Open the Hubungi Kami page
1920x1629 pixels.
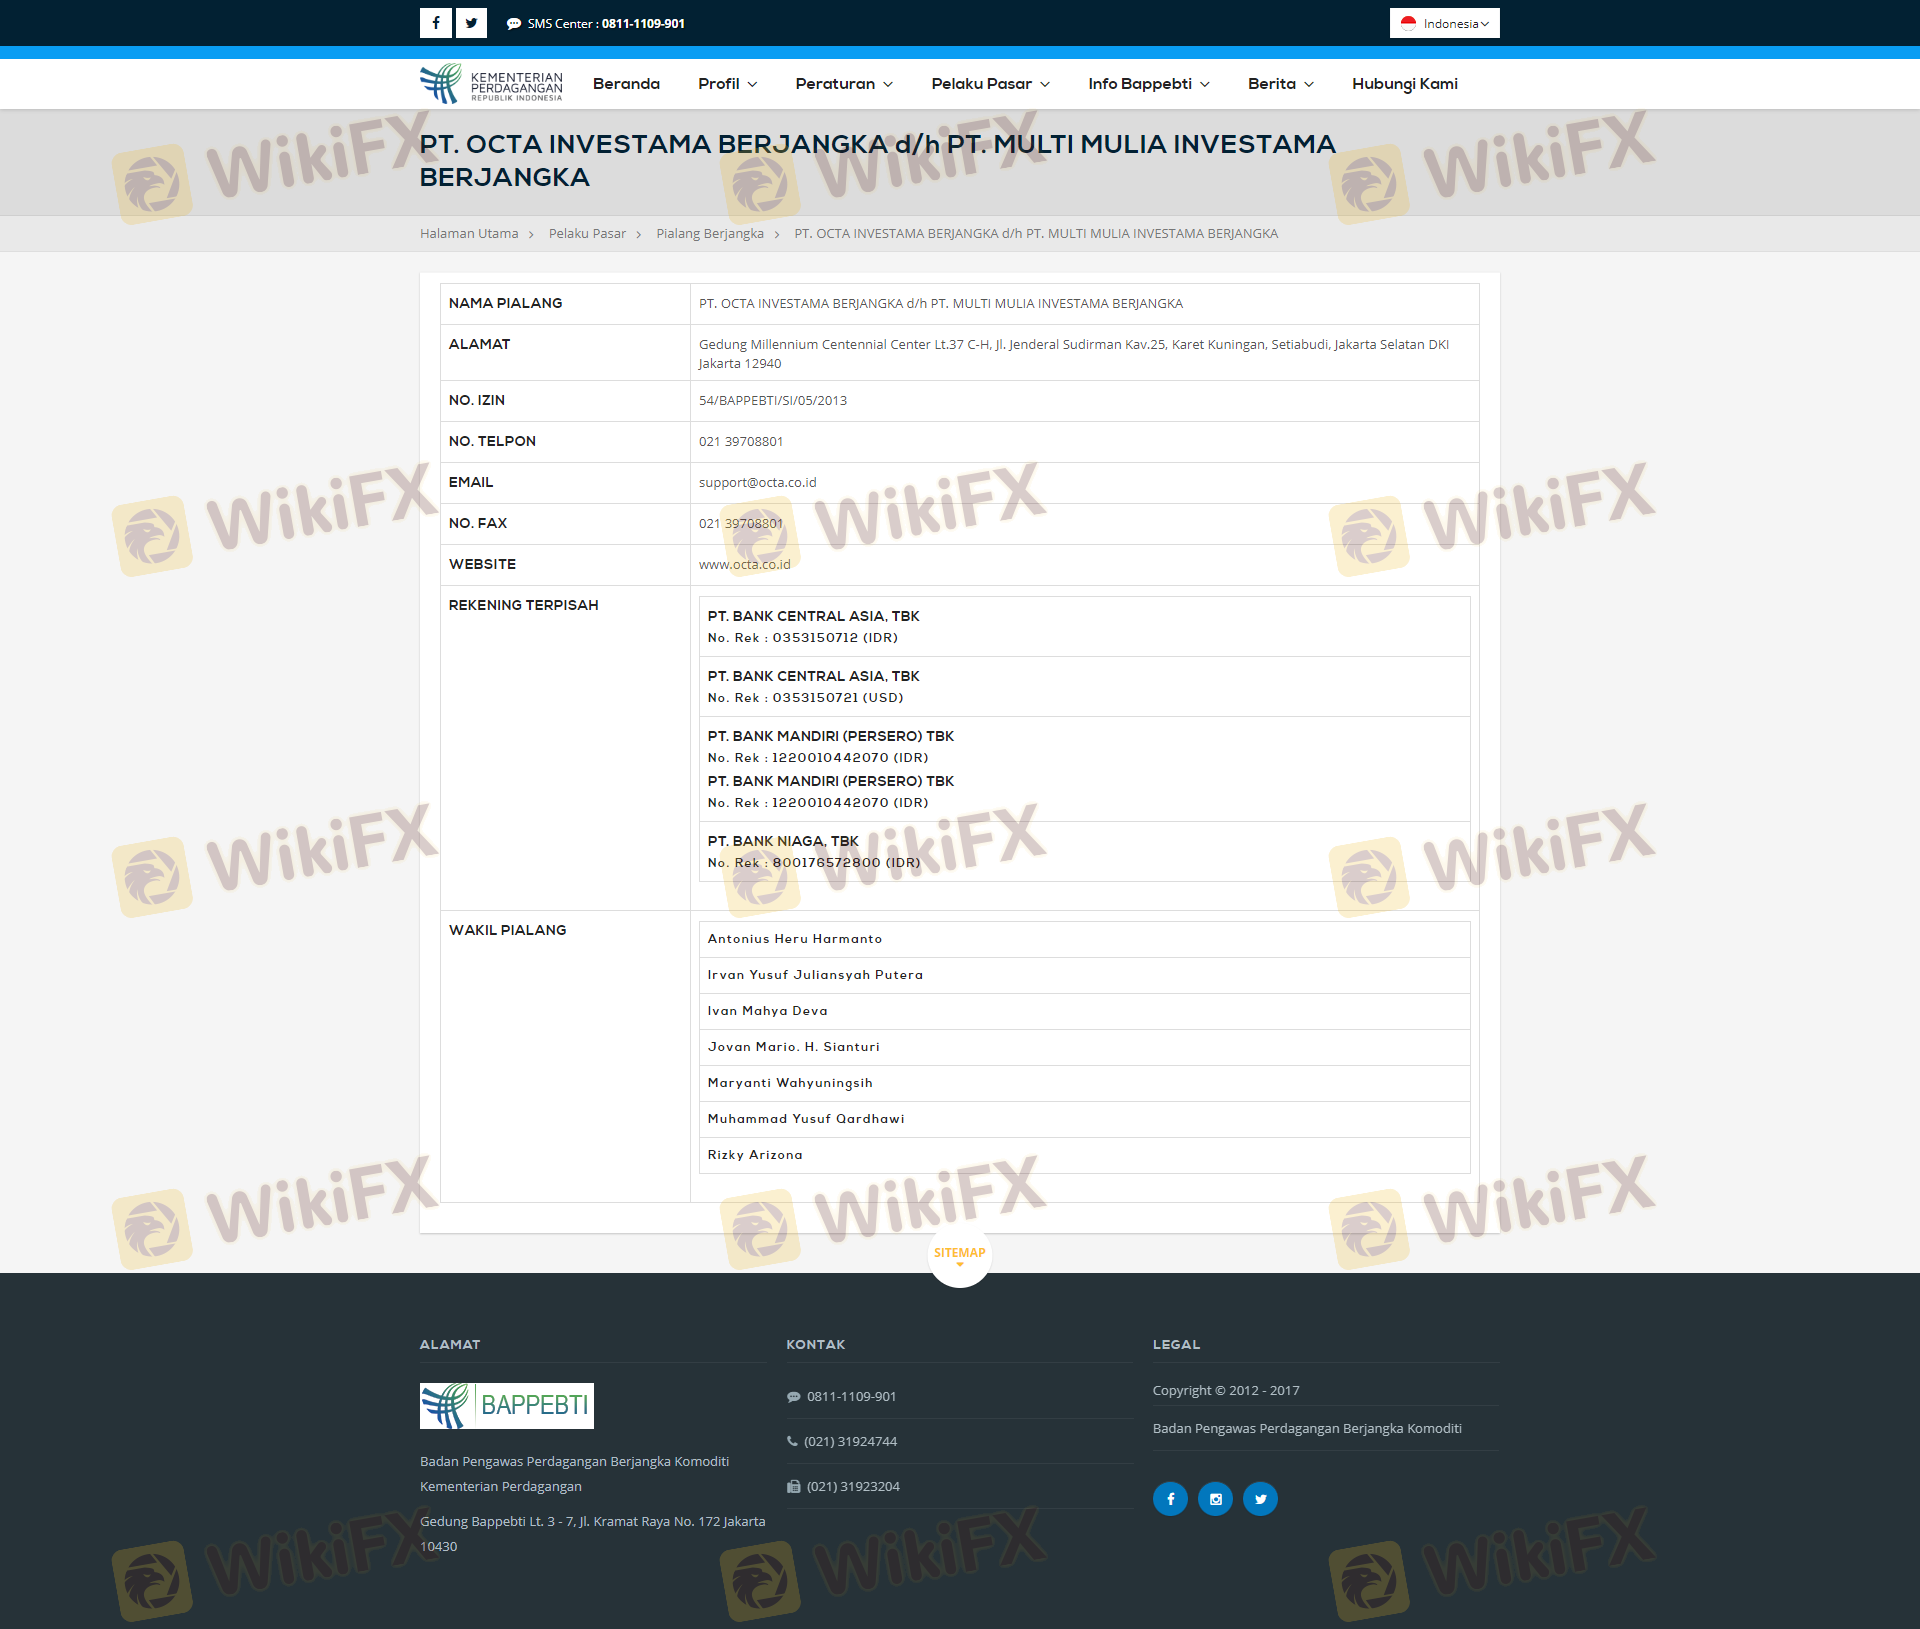tap(1404, 84)
